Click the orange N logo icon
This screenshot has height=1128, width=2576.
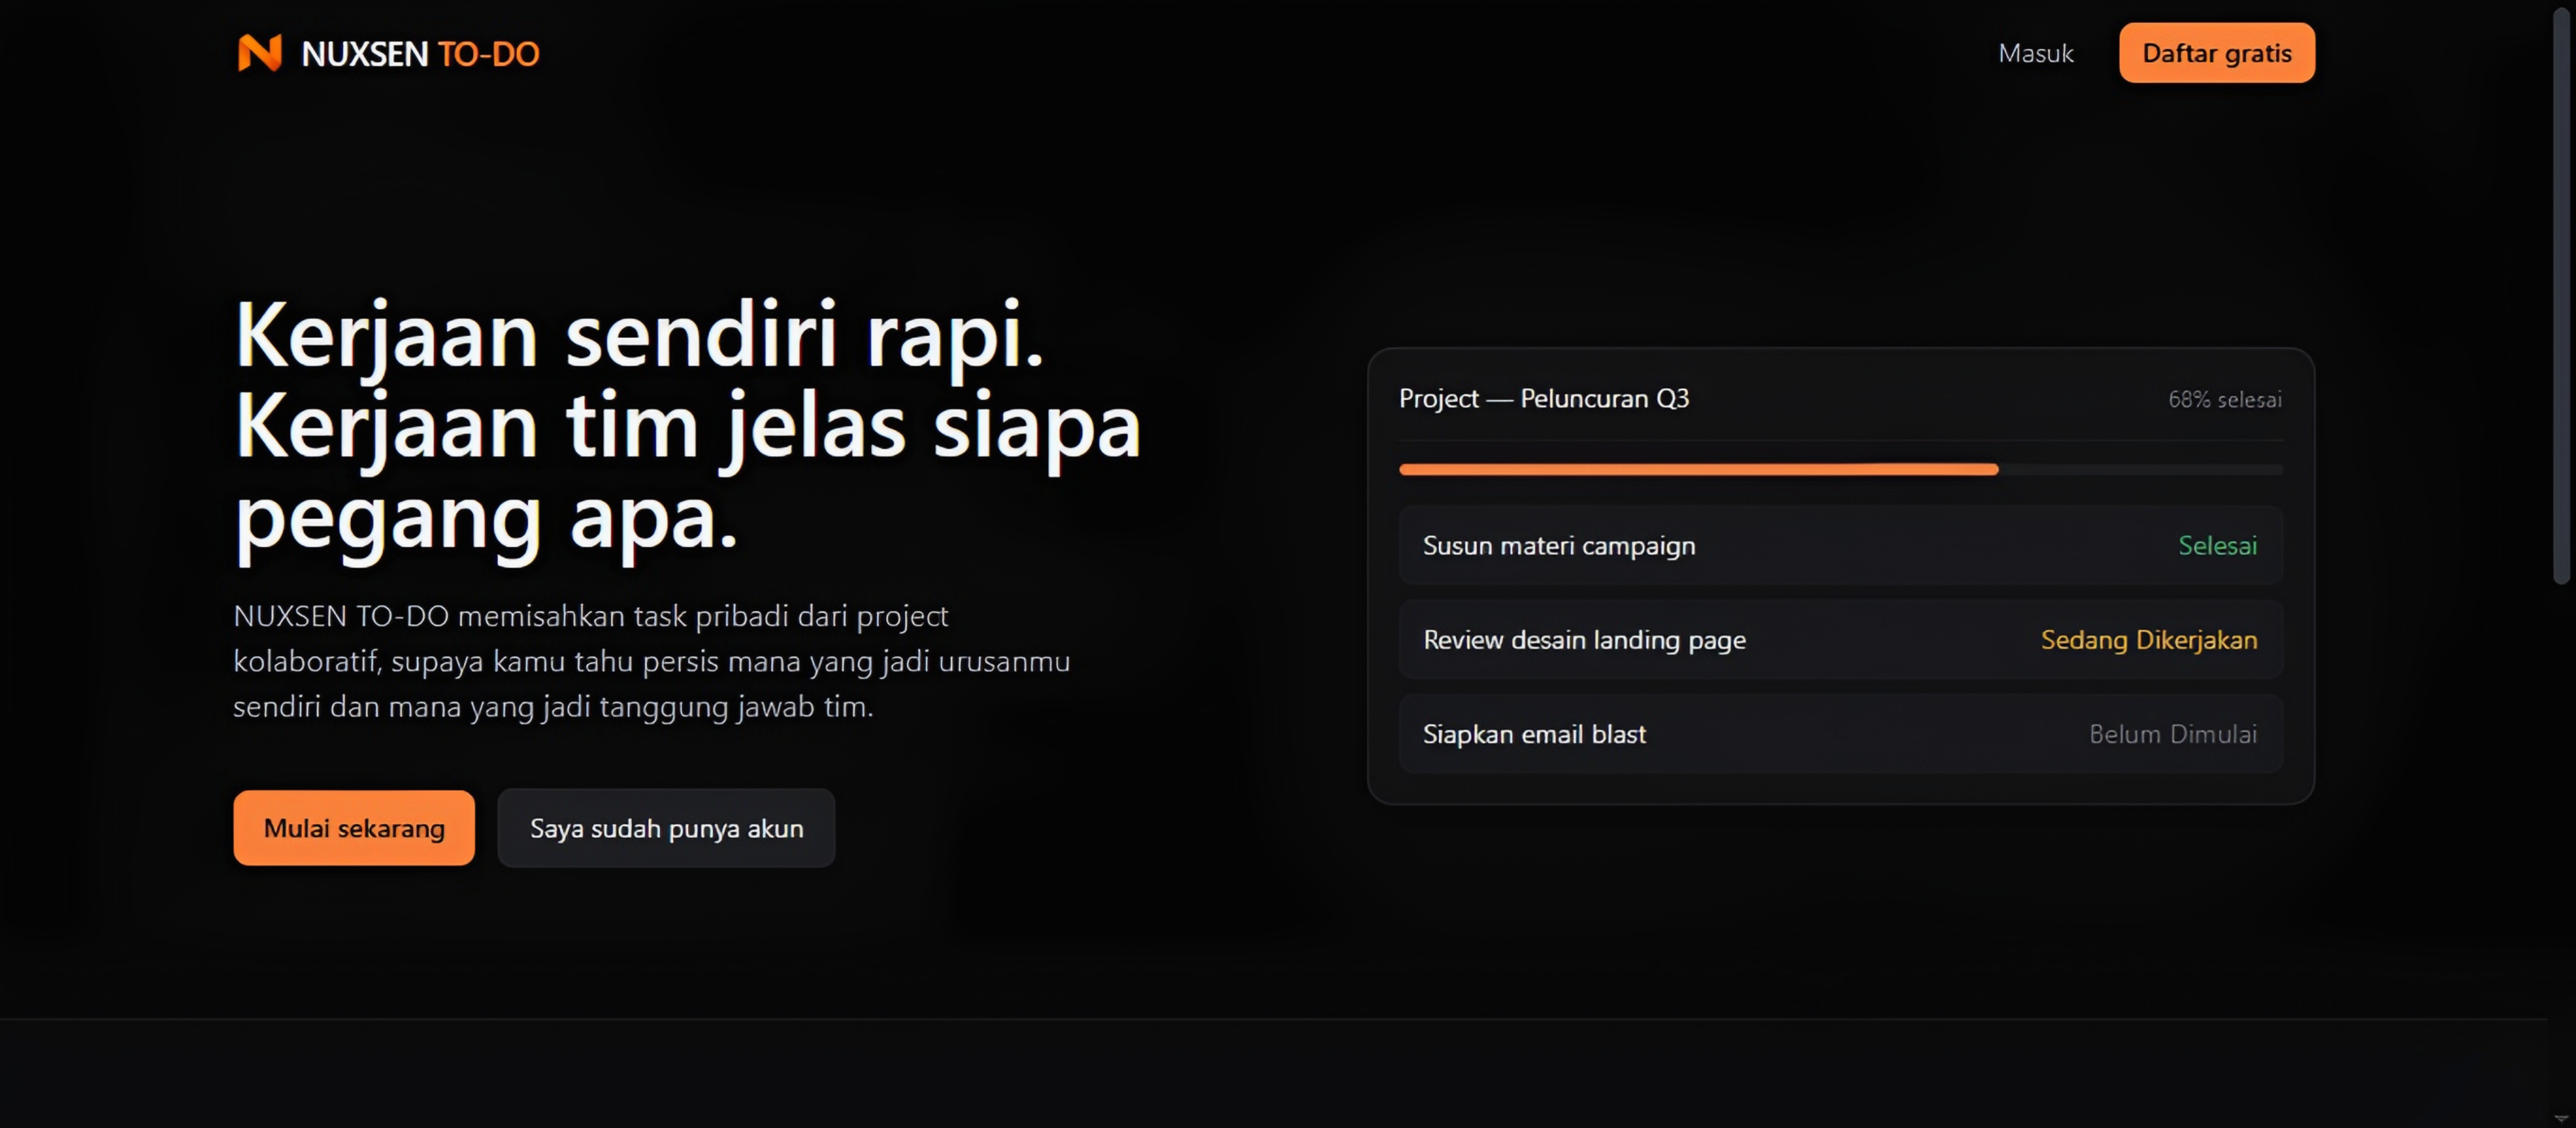pyautogui.click(x=259, y=53)
